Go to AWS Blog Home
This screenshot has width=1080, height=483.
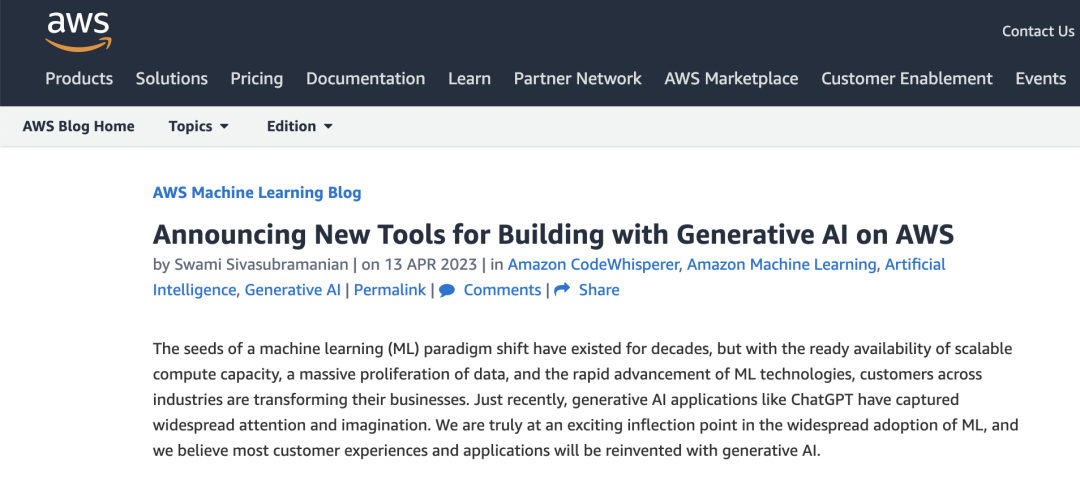pos(78,126)
